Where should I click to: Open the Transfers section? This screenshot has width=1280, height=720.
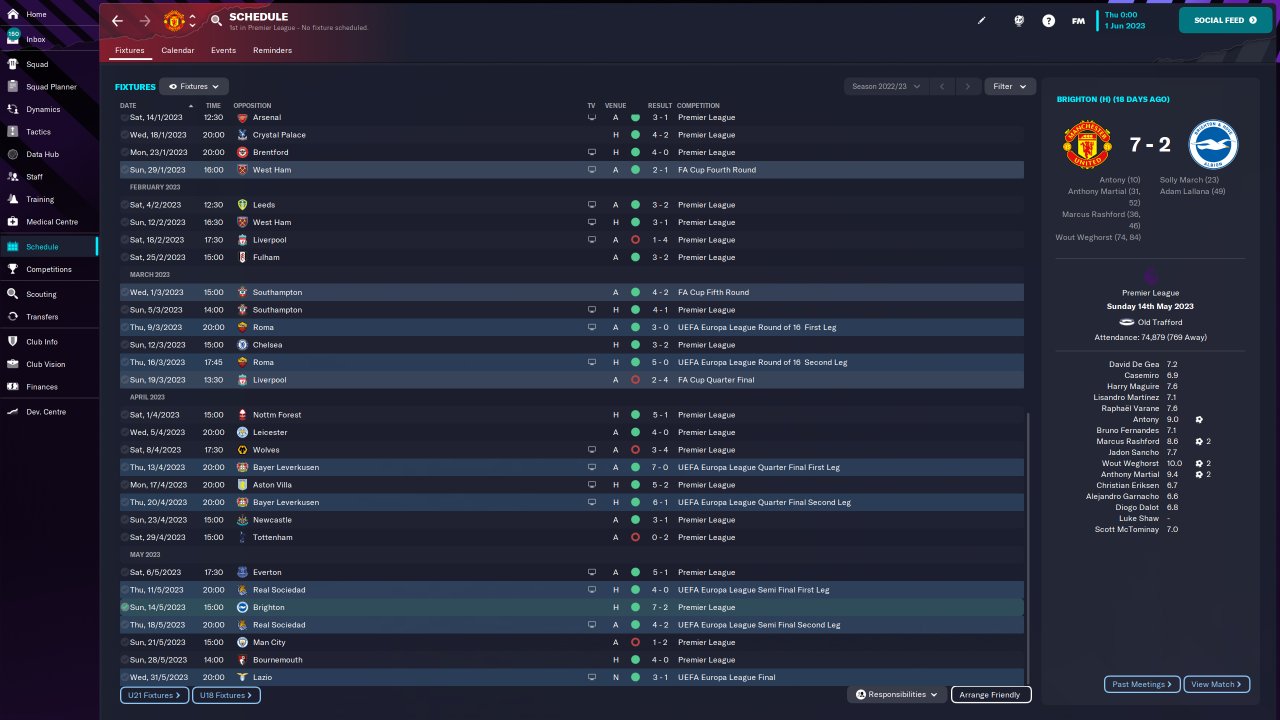49,317
